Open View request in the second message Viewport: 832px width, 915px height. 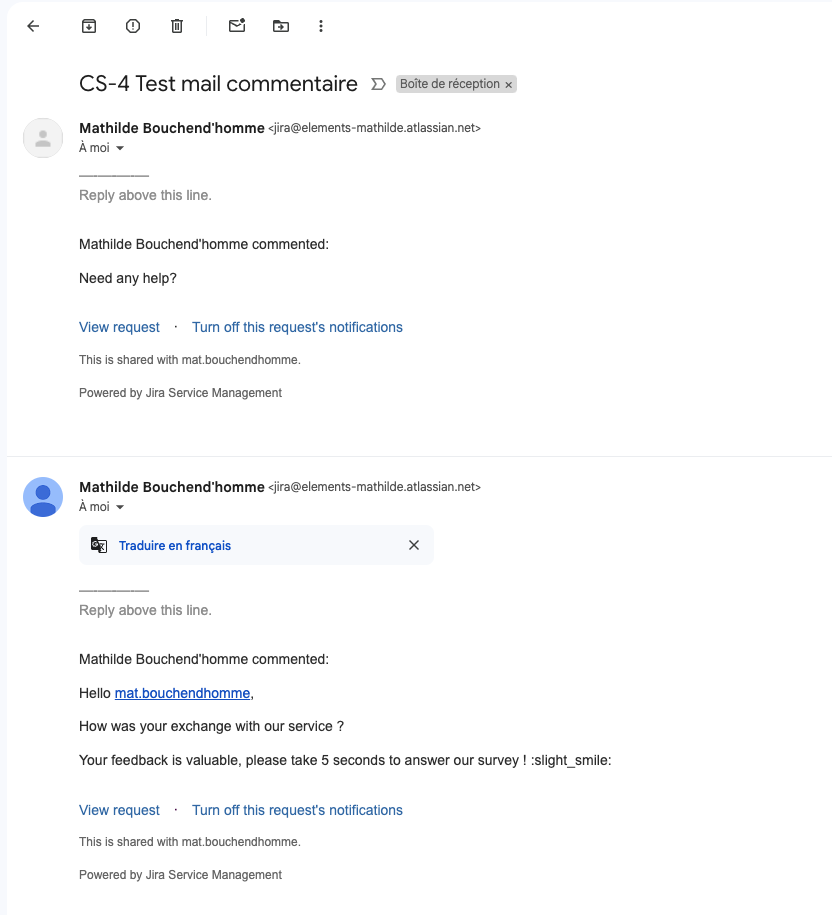(119, 810)
